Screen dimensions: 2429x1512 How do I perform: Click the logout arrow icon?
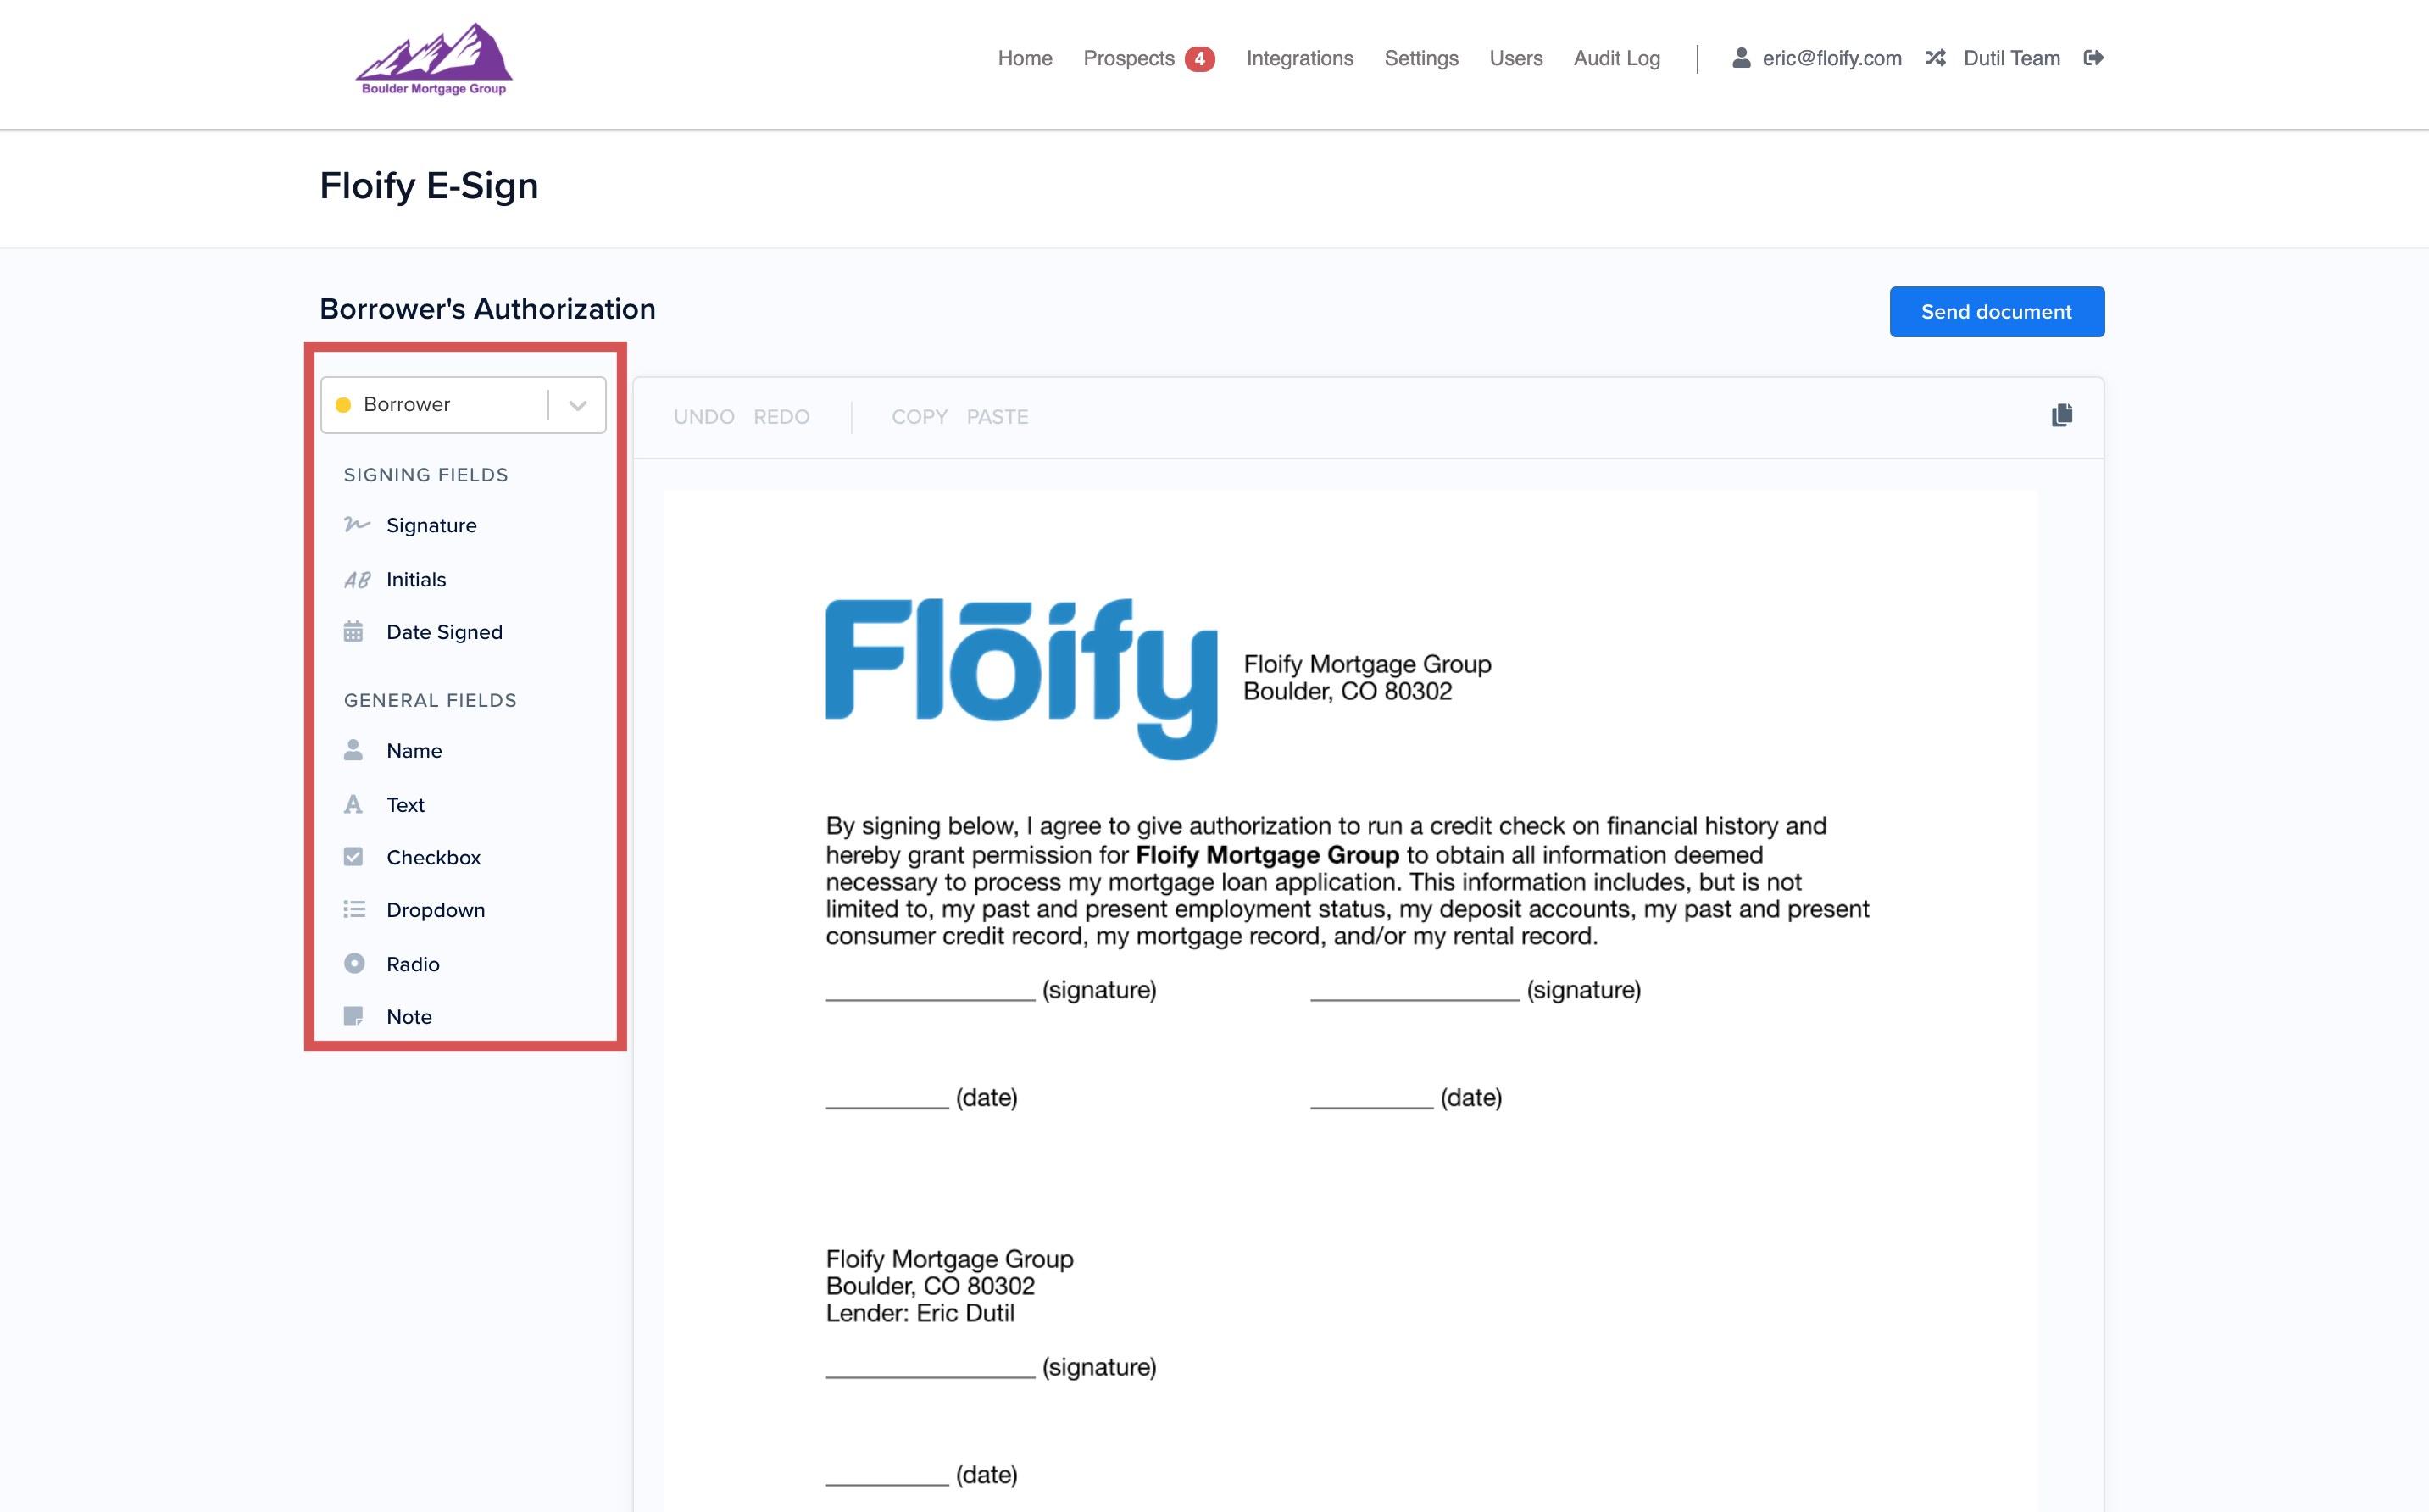point(2093,58)
